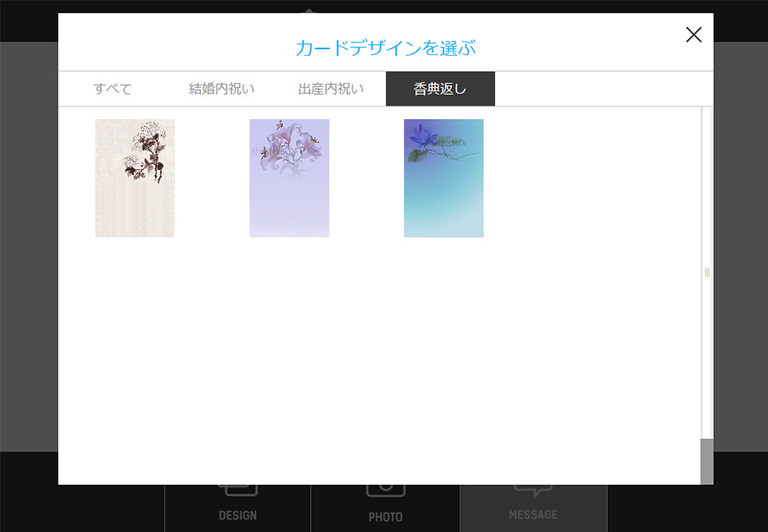
Task: Choose the blue gradient flower card design
Action: (443, 178)
